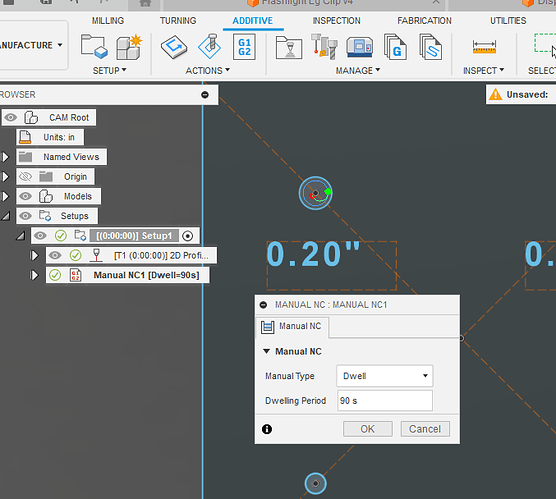Expand the Named Views tree node
Screen dimensions: 556x499
[x=5, y=157]
